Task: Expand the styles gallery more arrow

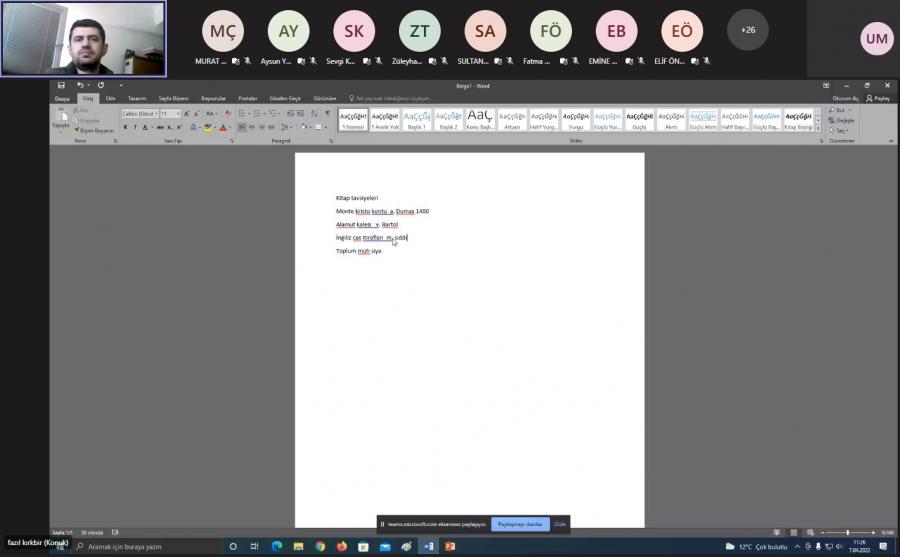Action: (x=818, y=129)
